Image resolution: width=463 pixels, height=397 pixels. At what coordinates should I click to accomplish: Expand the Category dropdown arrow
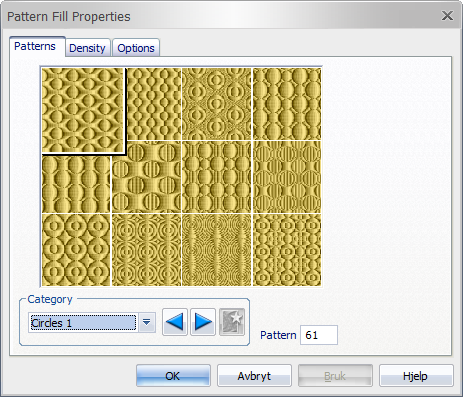pos(146,322)
